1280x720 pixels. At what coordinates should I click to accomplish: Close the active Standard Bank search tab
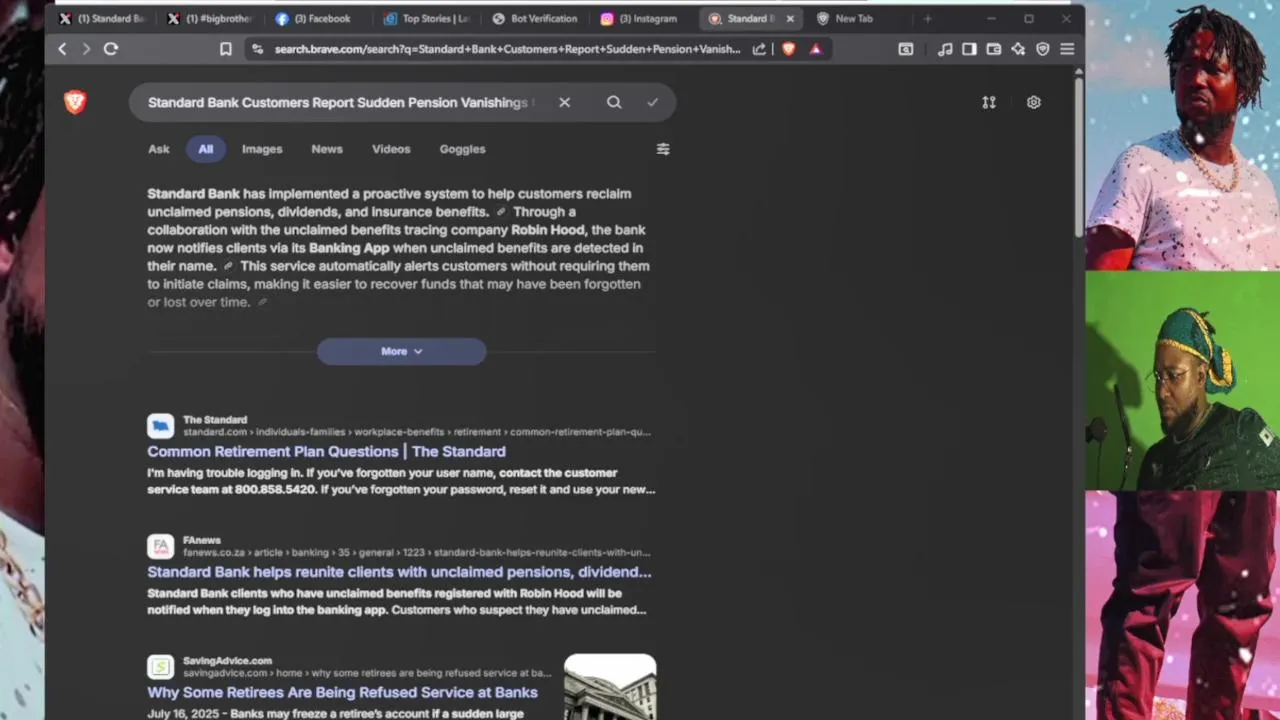pos(790,18)
